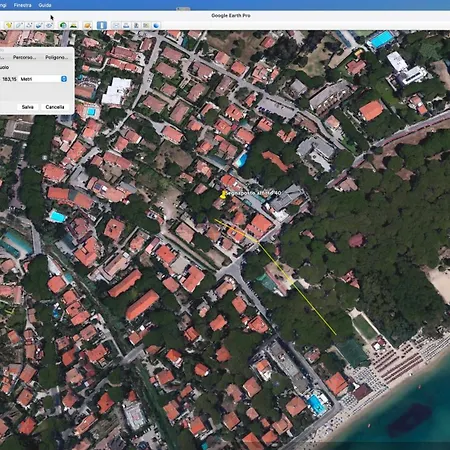The image size is (450, 450).
Task: Print the current map view
Action: (126, 25)
